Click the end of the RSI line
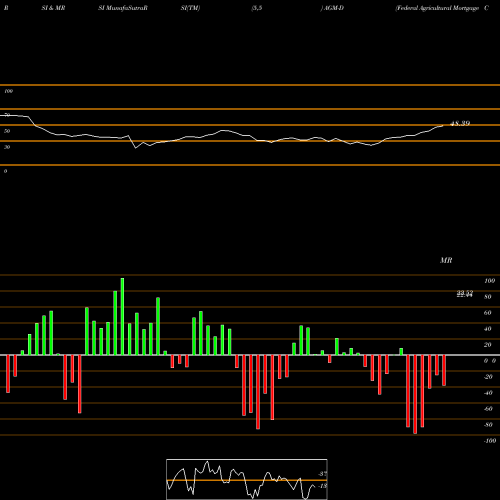This screenshot has width=500, height=500. click(444, 125)
